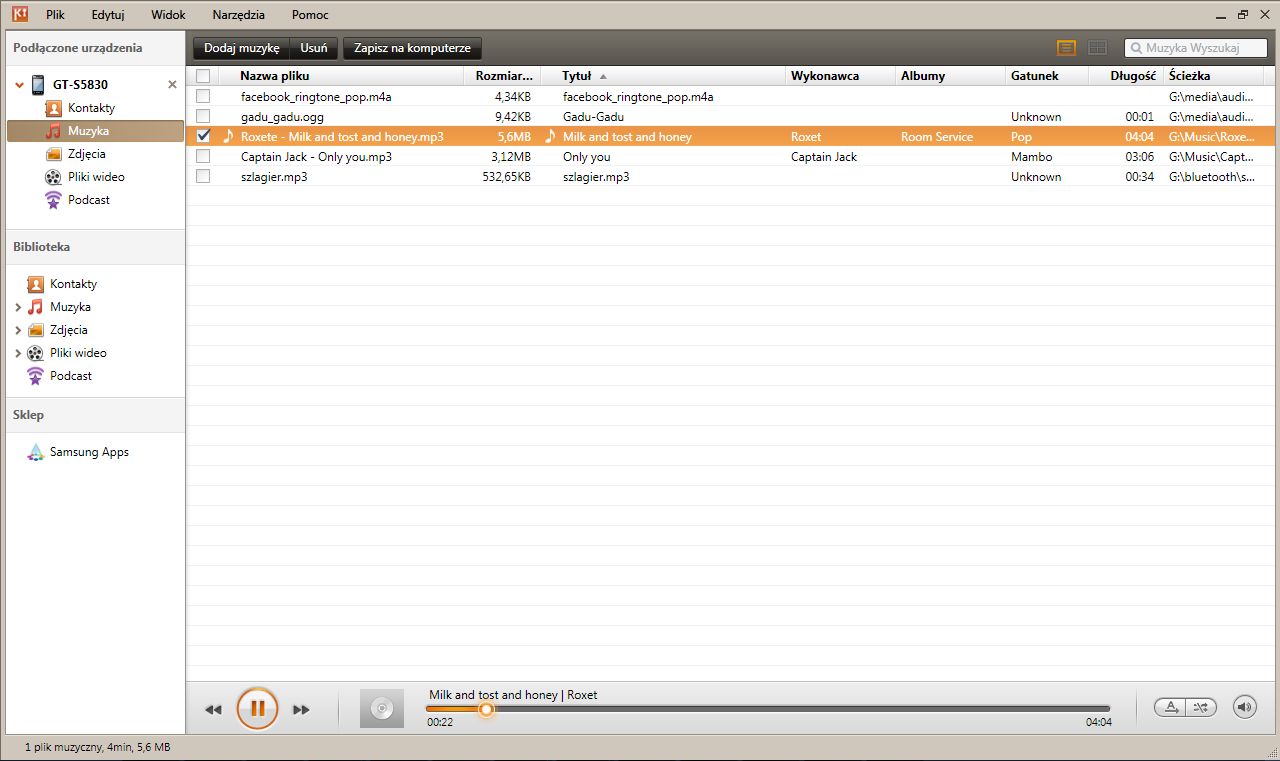Click the Mambo genre cell
Image resolution: width=1280 pixels, height=761 pixels.
(x=1032, y=157)
